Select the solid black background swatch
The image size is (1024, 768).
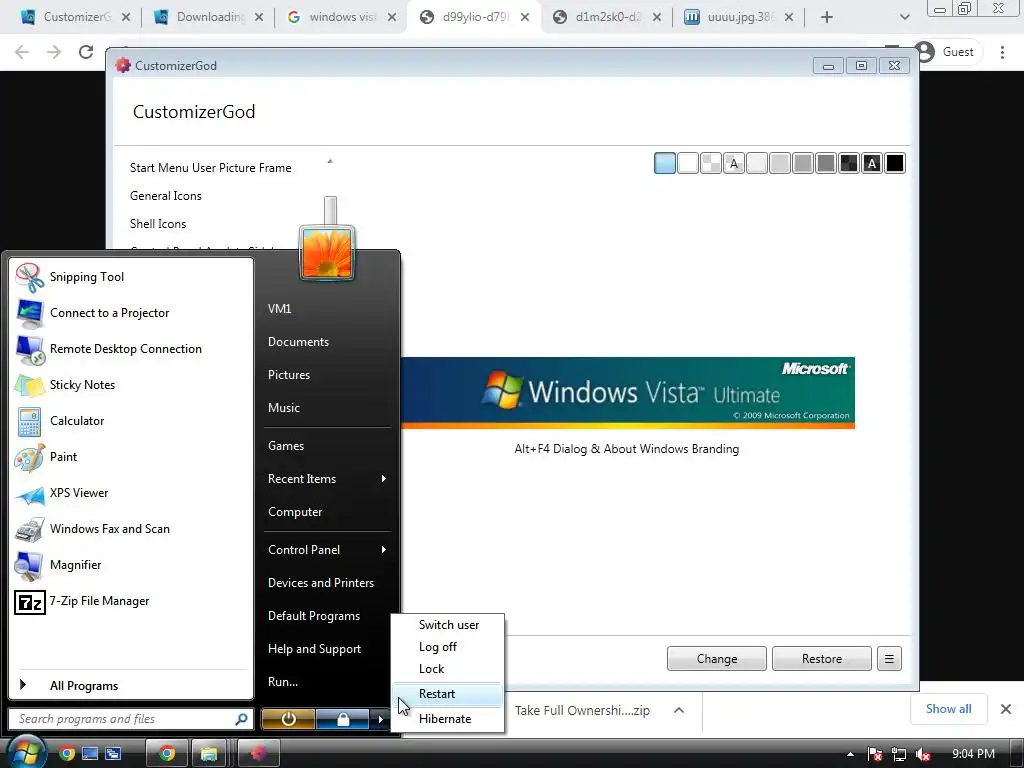(x=895, y=163)
